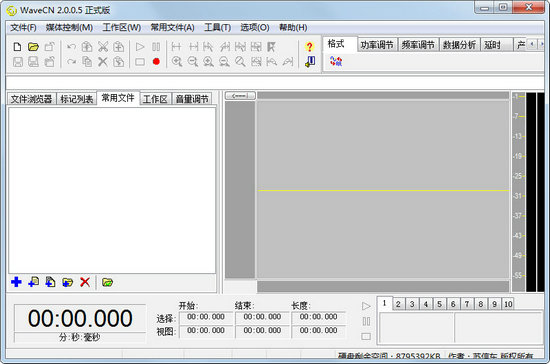Start playback with top toolbar play triangle
The width and height of the screenshot is (550, 364).
coord(140,47)
